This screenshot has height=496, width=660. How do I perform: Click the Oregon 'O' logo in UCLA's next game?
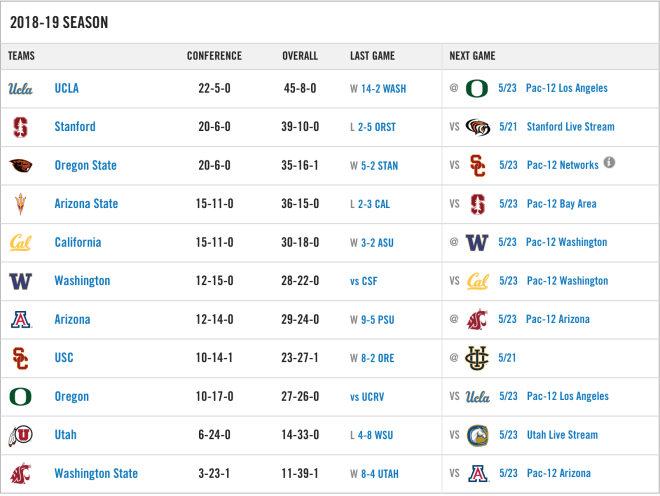[x=477, y=88]
